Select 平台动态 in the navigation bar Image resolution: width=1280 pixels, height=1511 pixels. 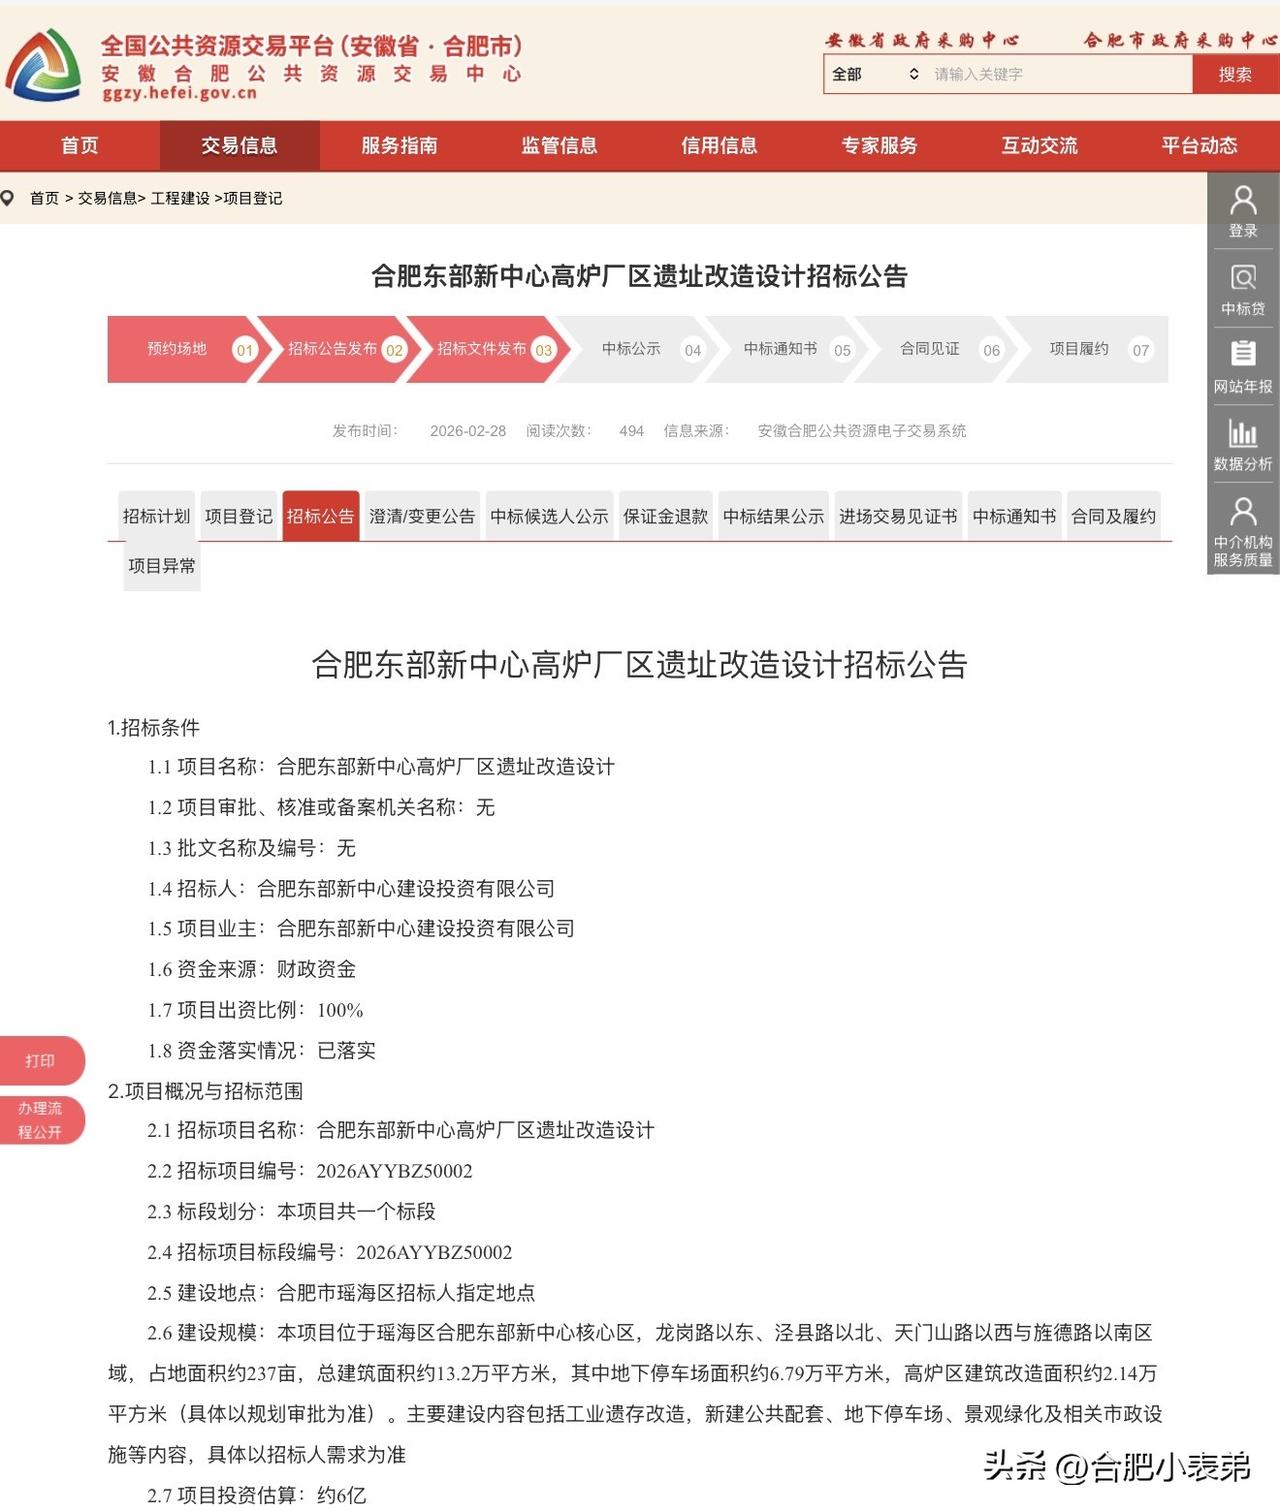point(1199,146)
